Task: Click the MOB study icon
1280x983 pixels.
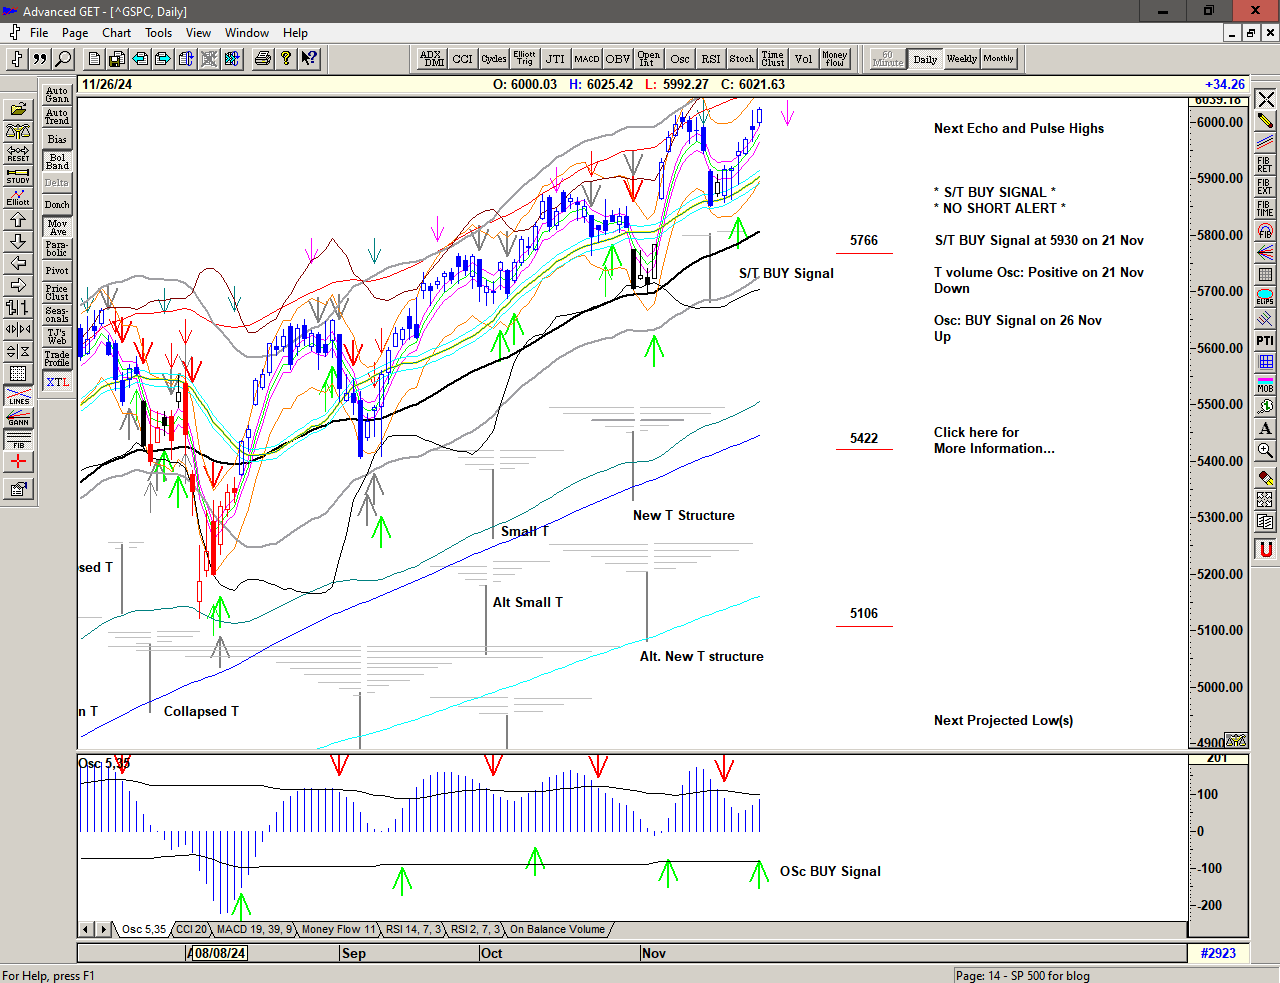Action: click(1265, 384)
